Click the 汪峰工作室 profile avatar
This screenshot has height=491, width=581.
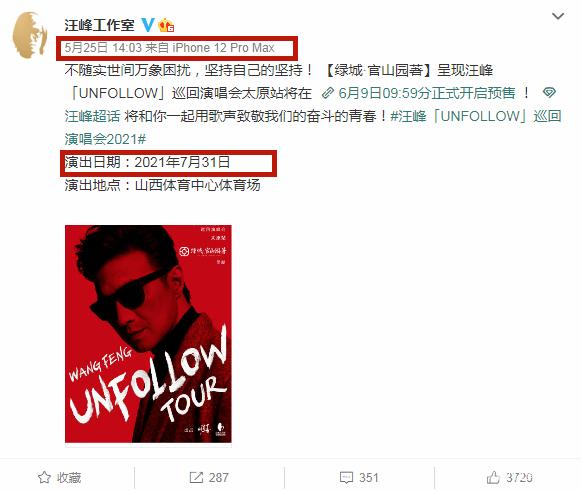tap(30, 35)
